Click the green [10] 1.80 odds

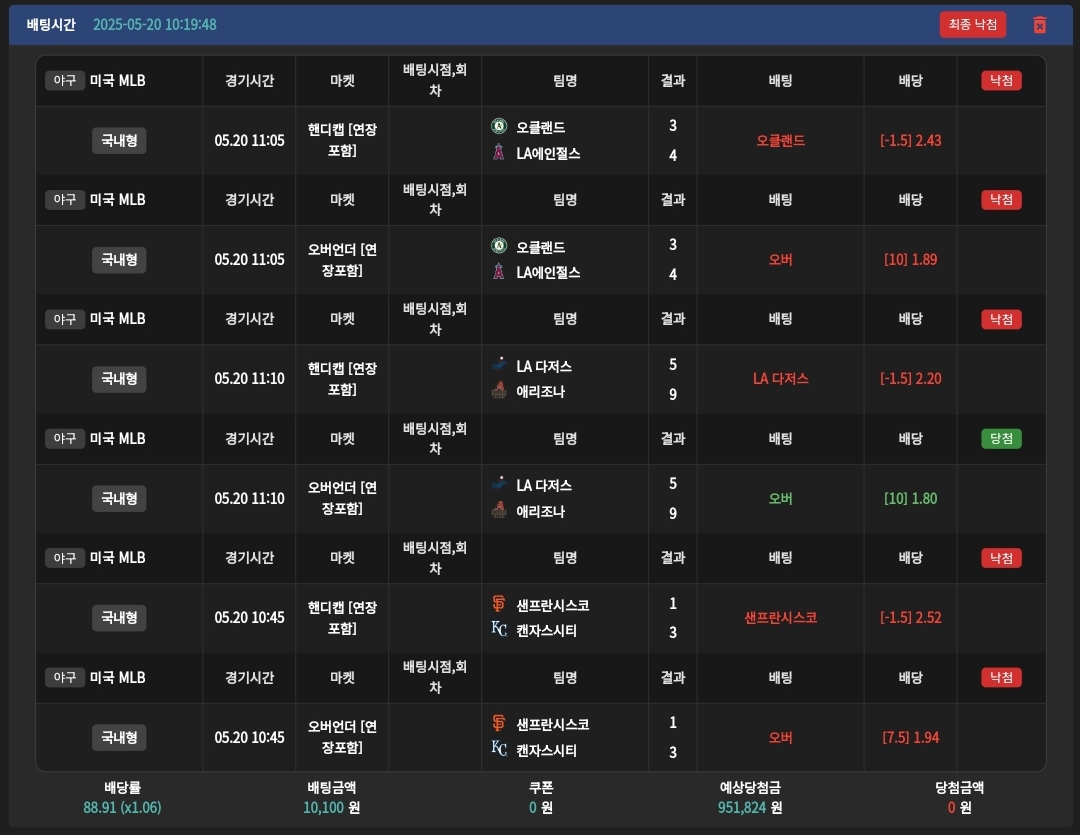tap(910, 498)
